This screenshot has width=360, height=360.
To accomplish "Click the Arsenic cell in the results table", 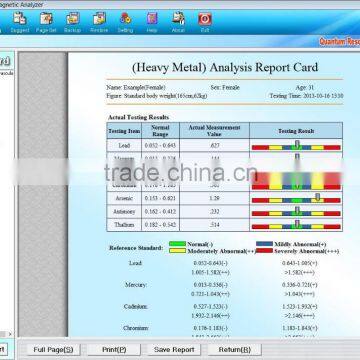I will click(124, 198).
